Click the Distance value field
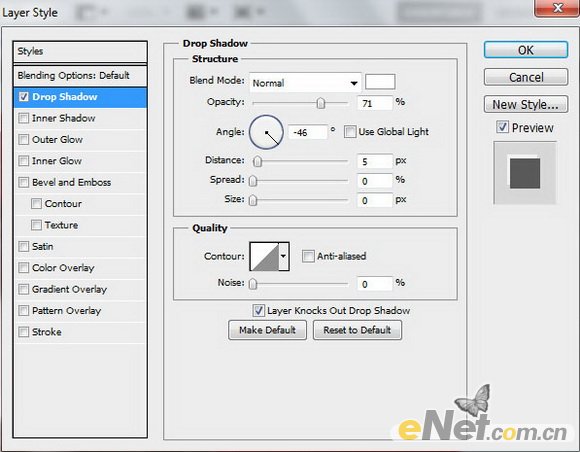Image resolution: width=580 pixels, height=452 pixels. point(374,162)
